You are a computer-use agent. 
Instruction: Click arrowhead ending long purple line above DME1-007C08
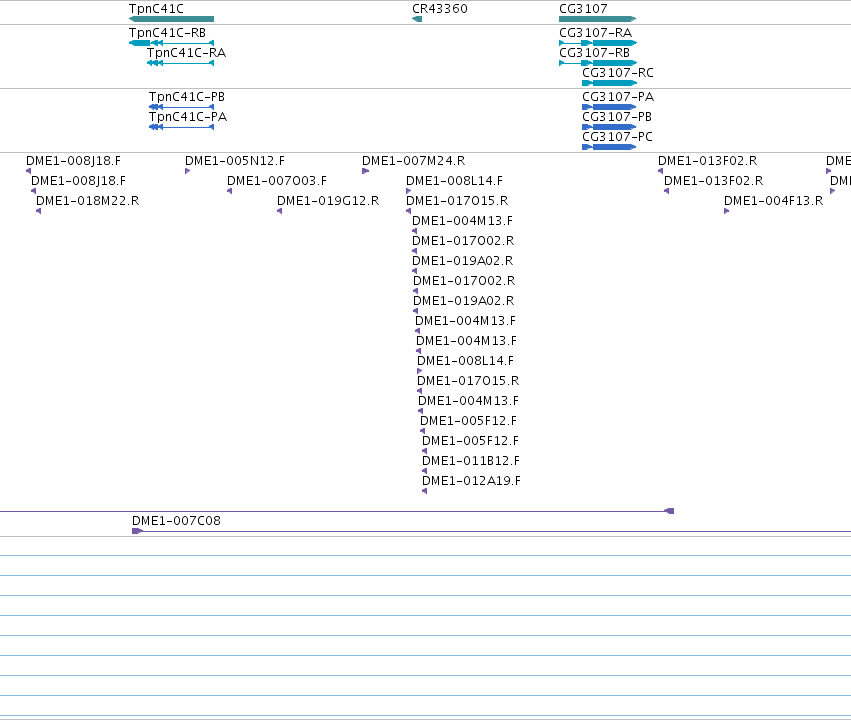coord(669,511)
